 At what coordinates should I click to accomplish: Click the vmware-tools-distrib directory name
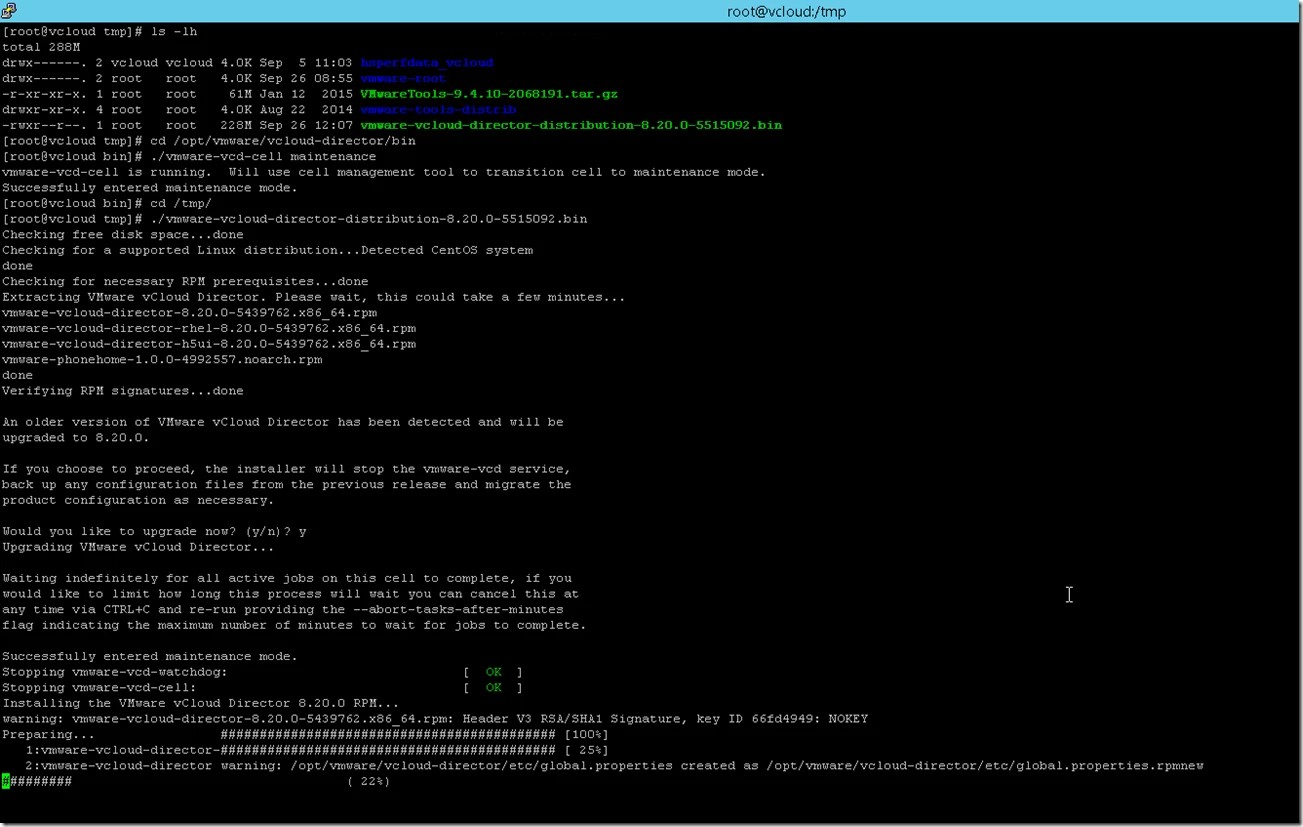click(x=438, y=110)
